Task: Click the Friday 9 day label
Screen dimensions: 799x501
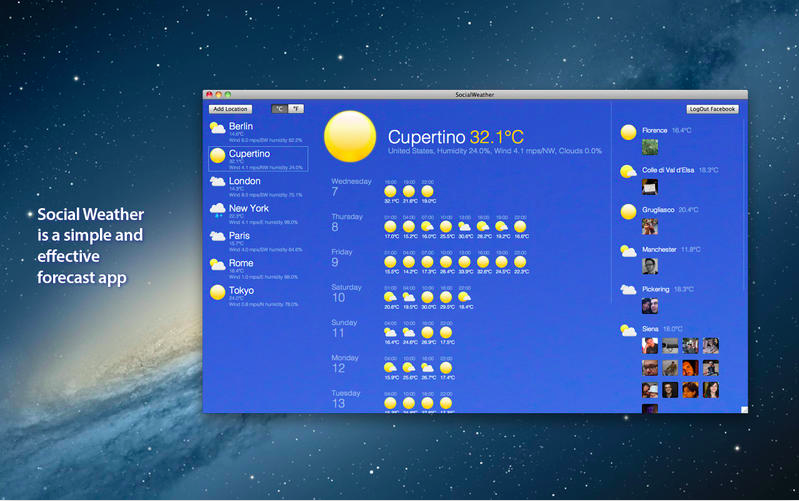Action: point(342,257)
